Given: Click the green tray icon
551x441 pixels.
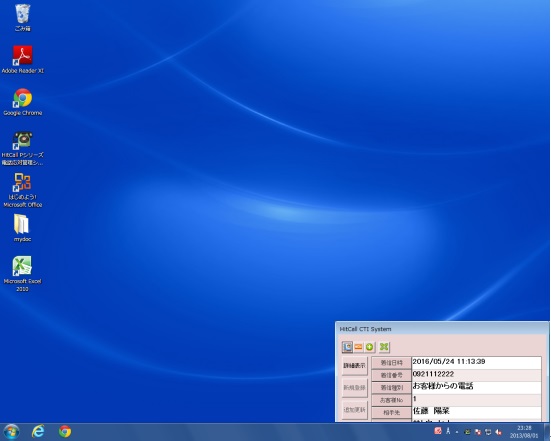Looking at the screenshot, I should click(467, 432).
